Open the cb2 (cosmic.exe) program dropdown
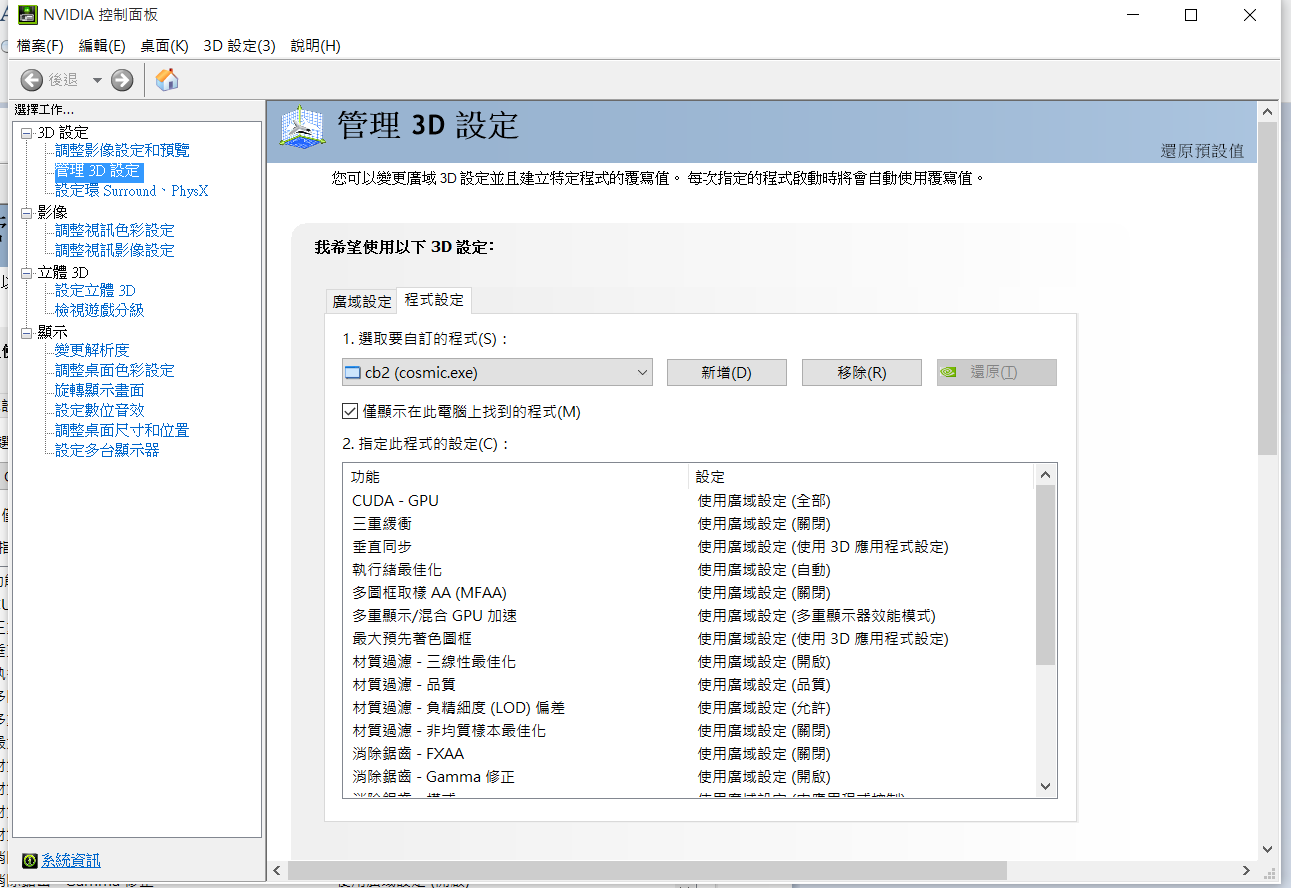1291x888 pixels. pos(497,372)
